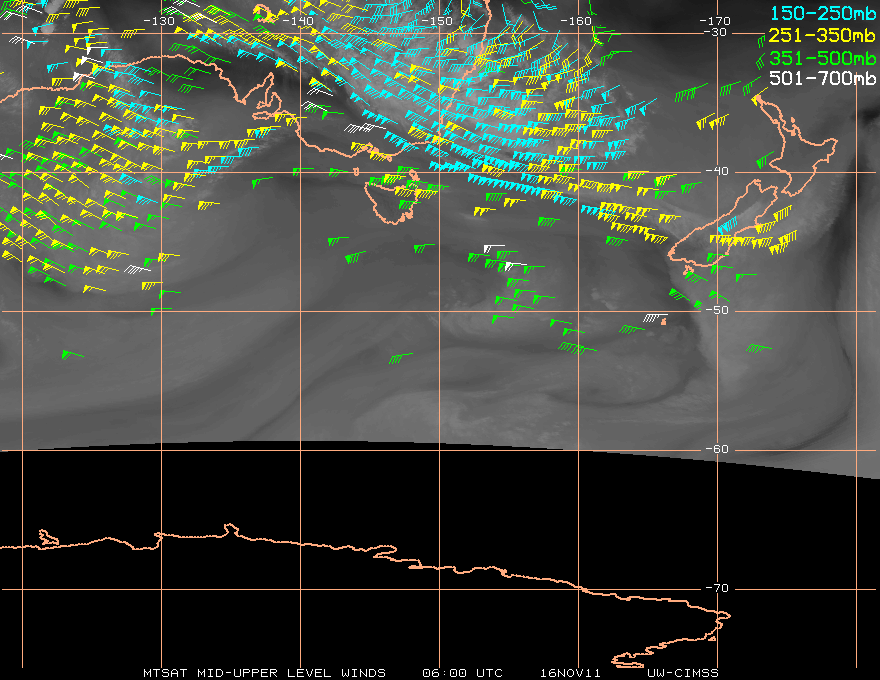Click the 16NOV11 date text
The height and width of the screenshot is (680, 880).
coord(570,673)
